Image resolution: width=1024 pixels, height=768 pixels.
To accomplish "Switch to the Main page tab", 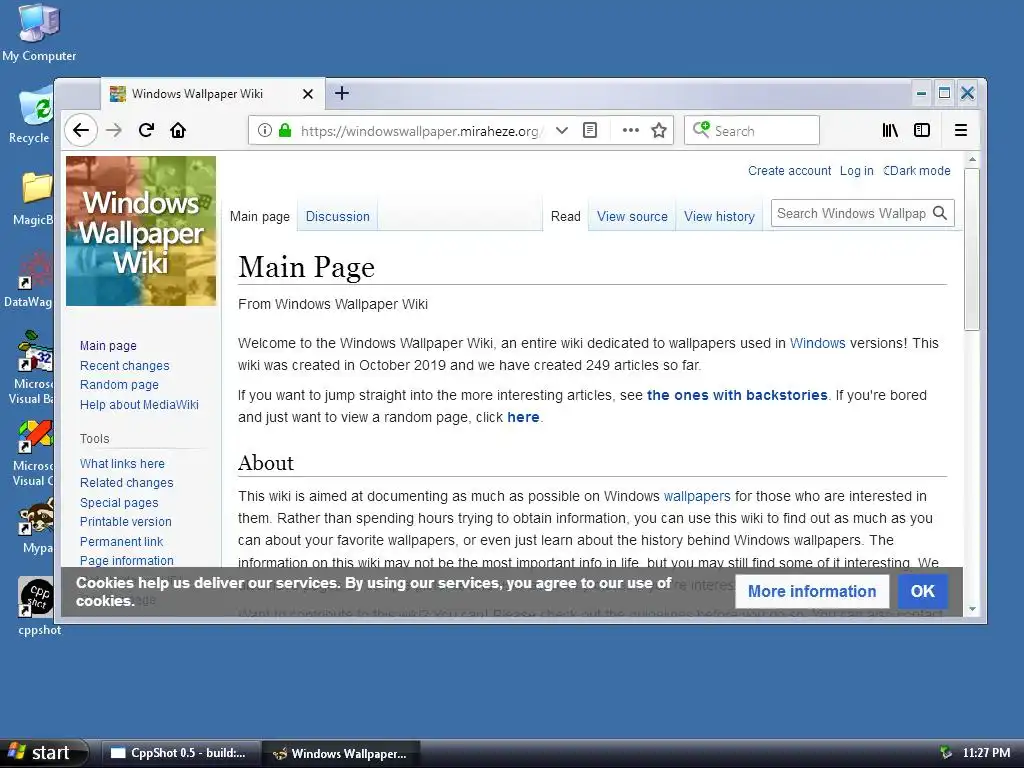I will pyautogui.click(x=260, y=216).
